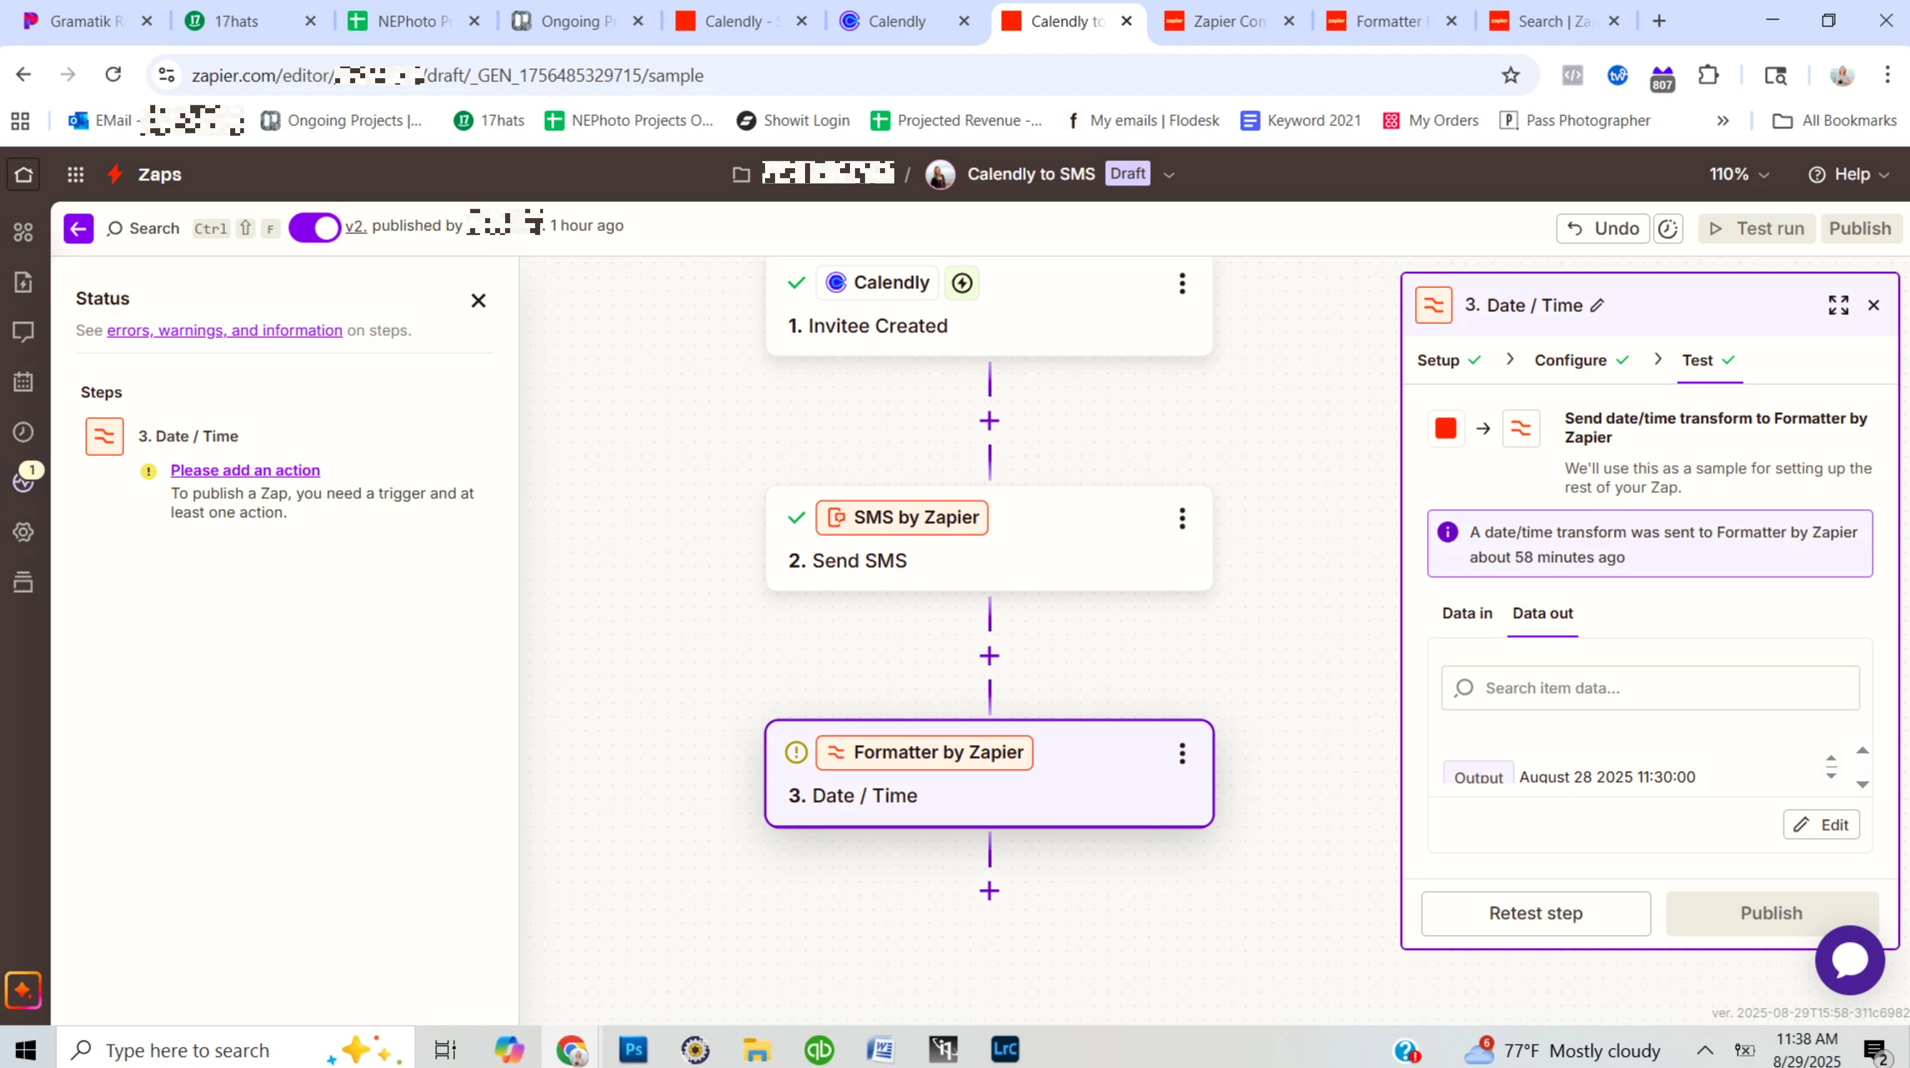Click the Formatter step icon in Status list
The image size is (1910, 1068).
104,436
